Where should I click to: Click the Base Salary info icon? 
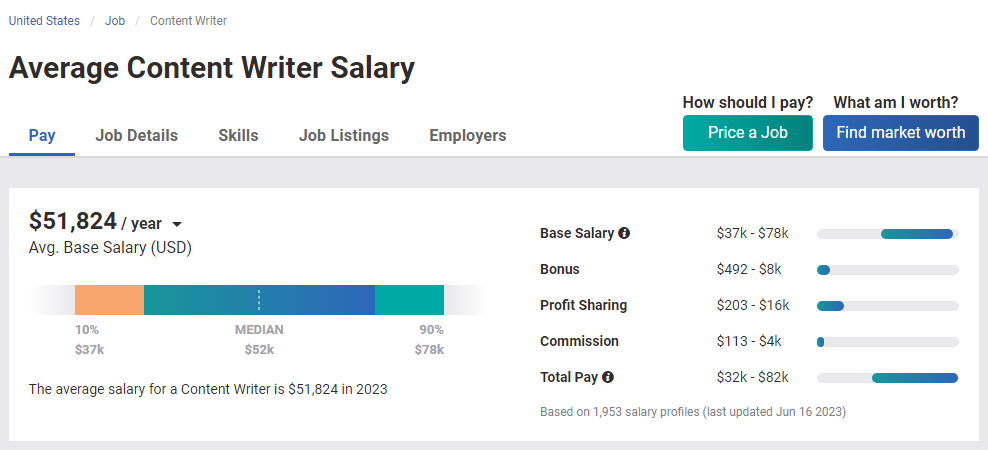(624, 234)
